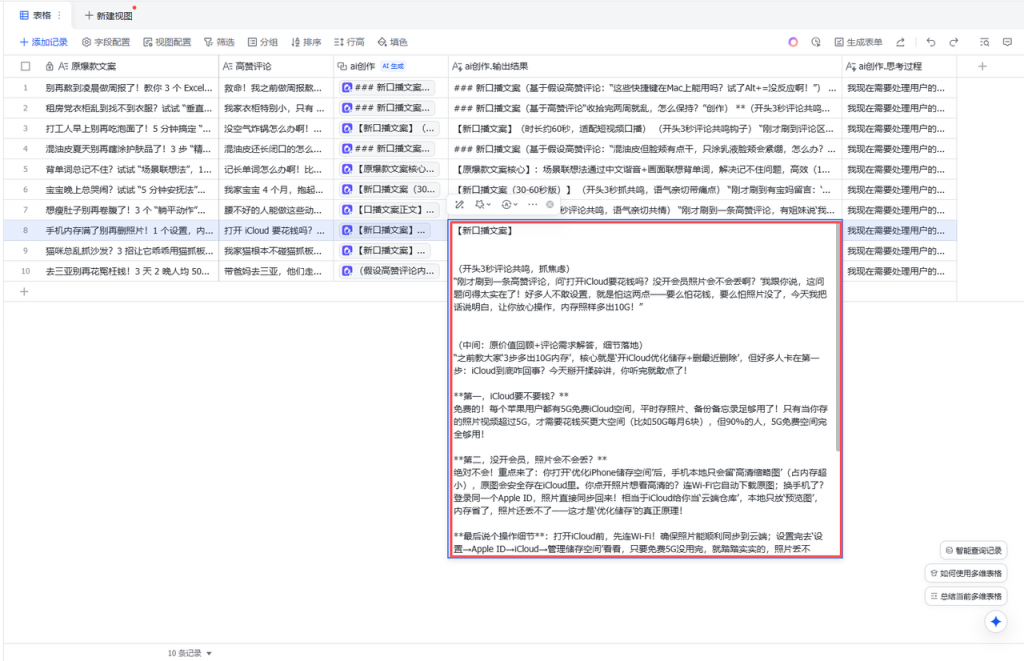Expand the 10 条记录 record count dropdown

click(x=190, y=653)
